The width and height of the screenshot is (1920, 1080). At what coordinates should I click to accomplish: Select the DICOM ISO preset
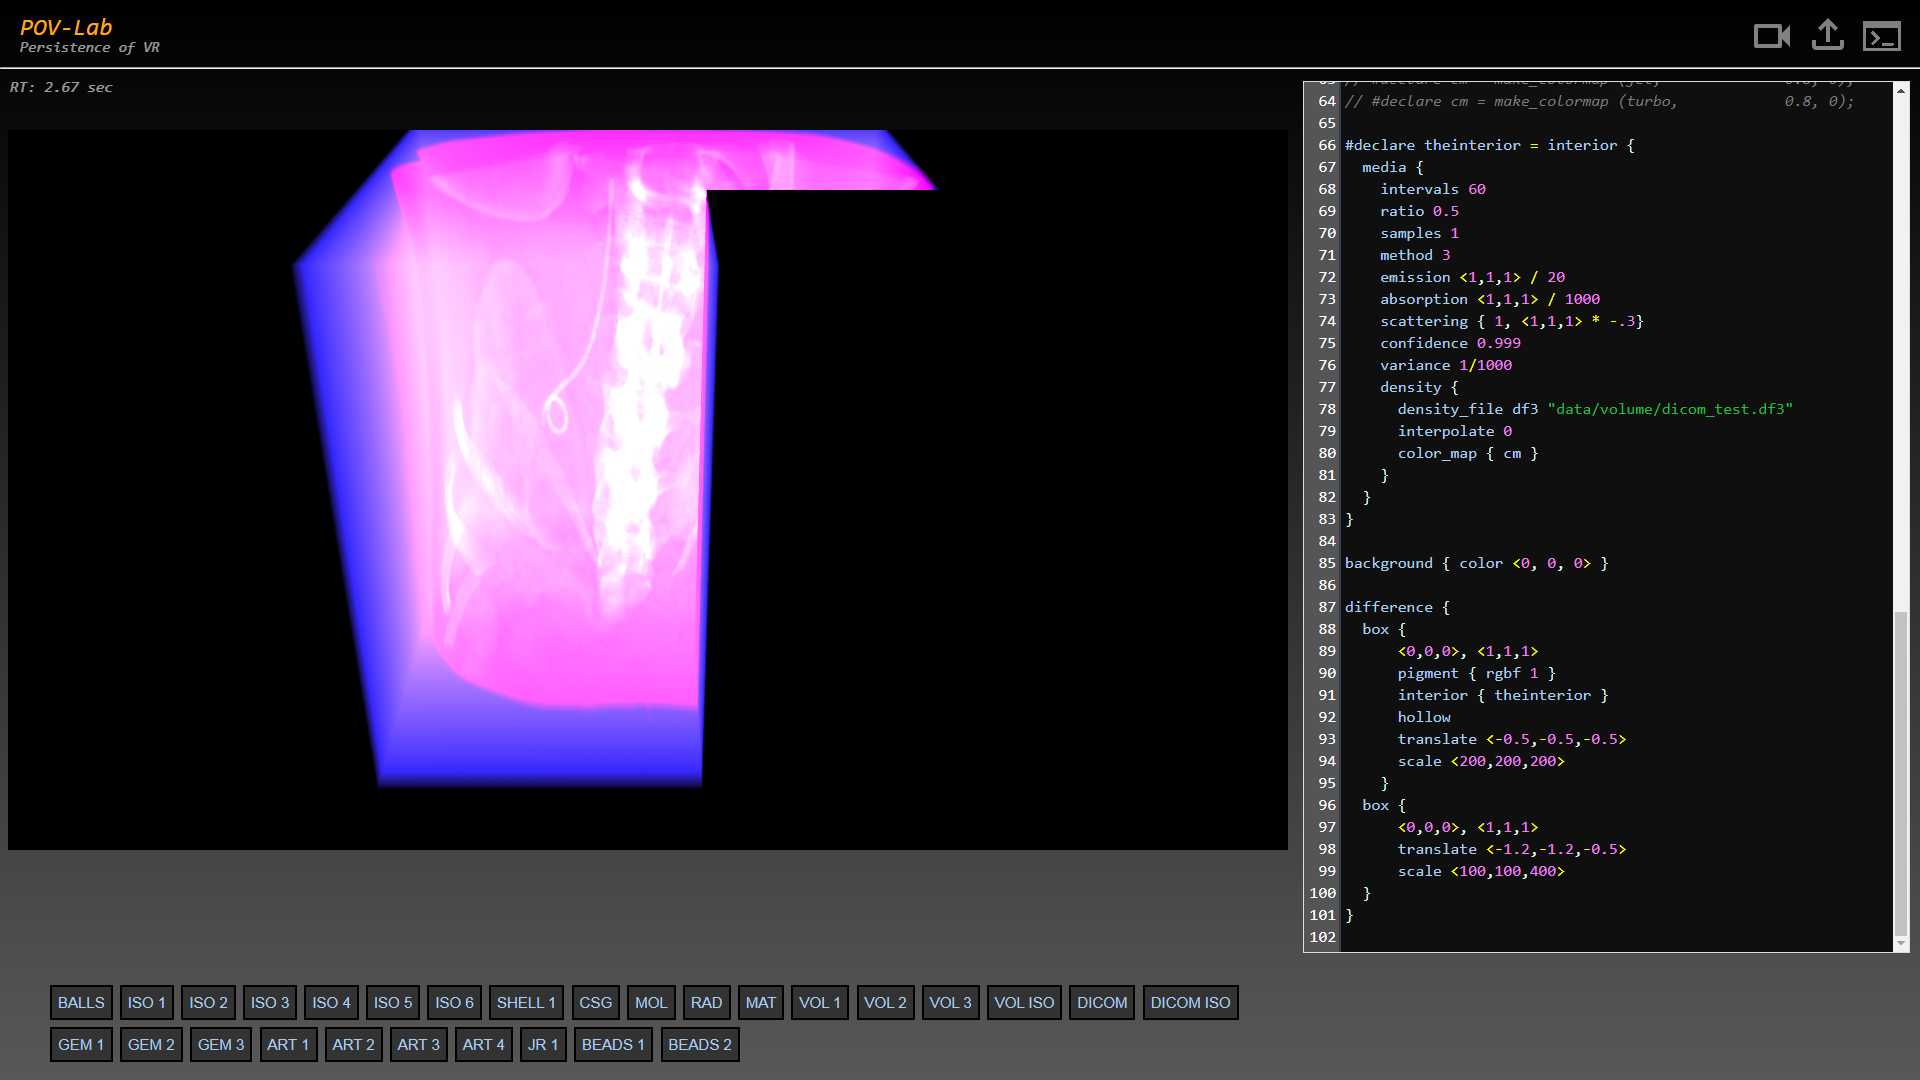pyautogui.click(x=1190, y=1002)
